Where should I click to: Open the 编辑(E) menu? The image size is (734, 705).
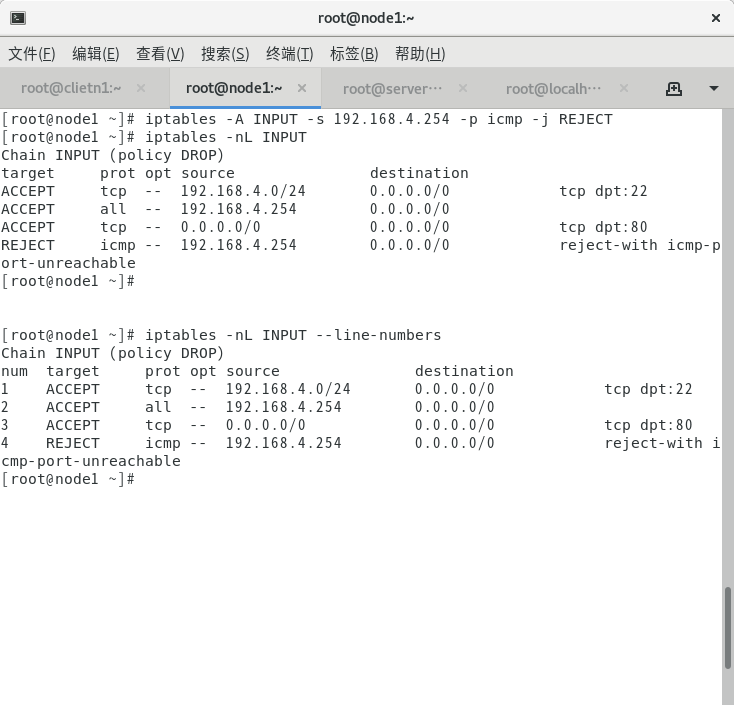click(x=96, y=54)
